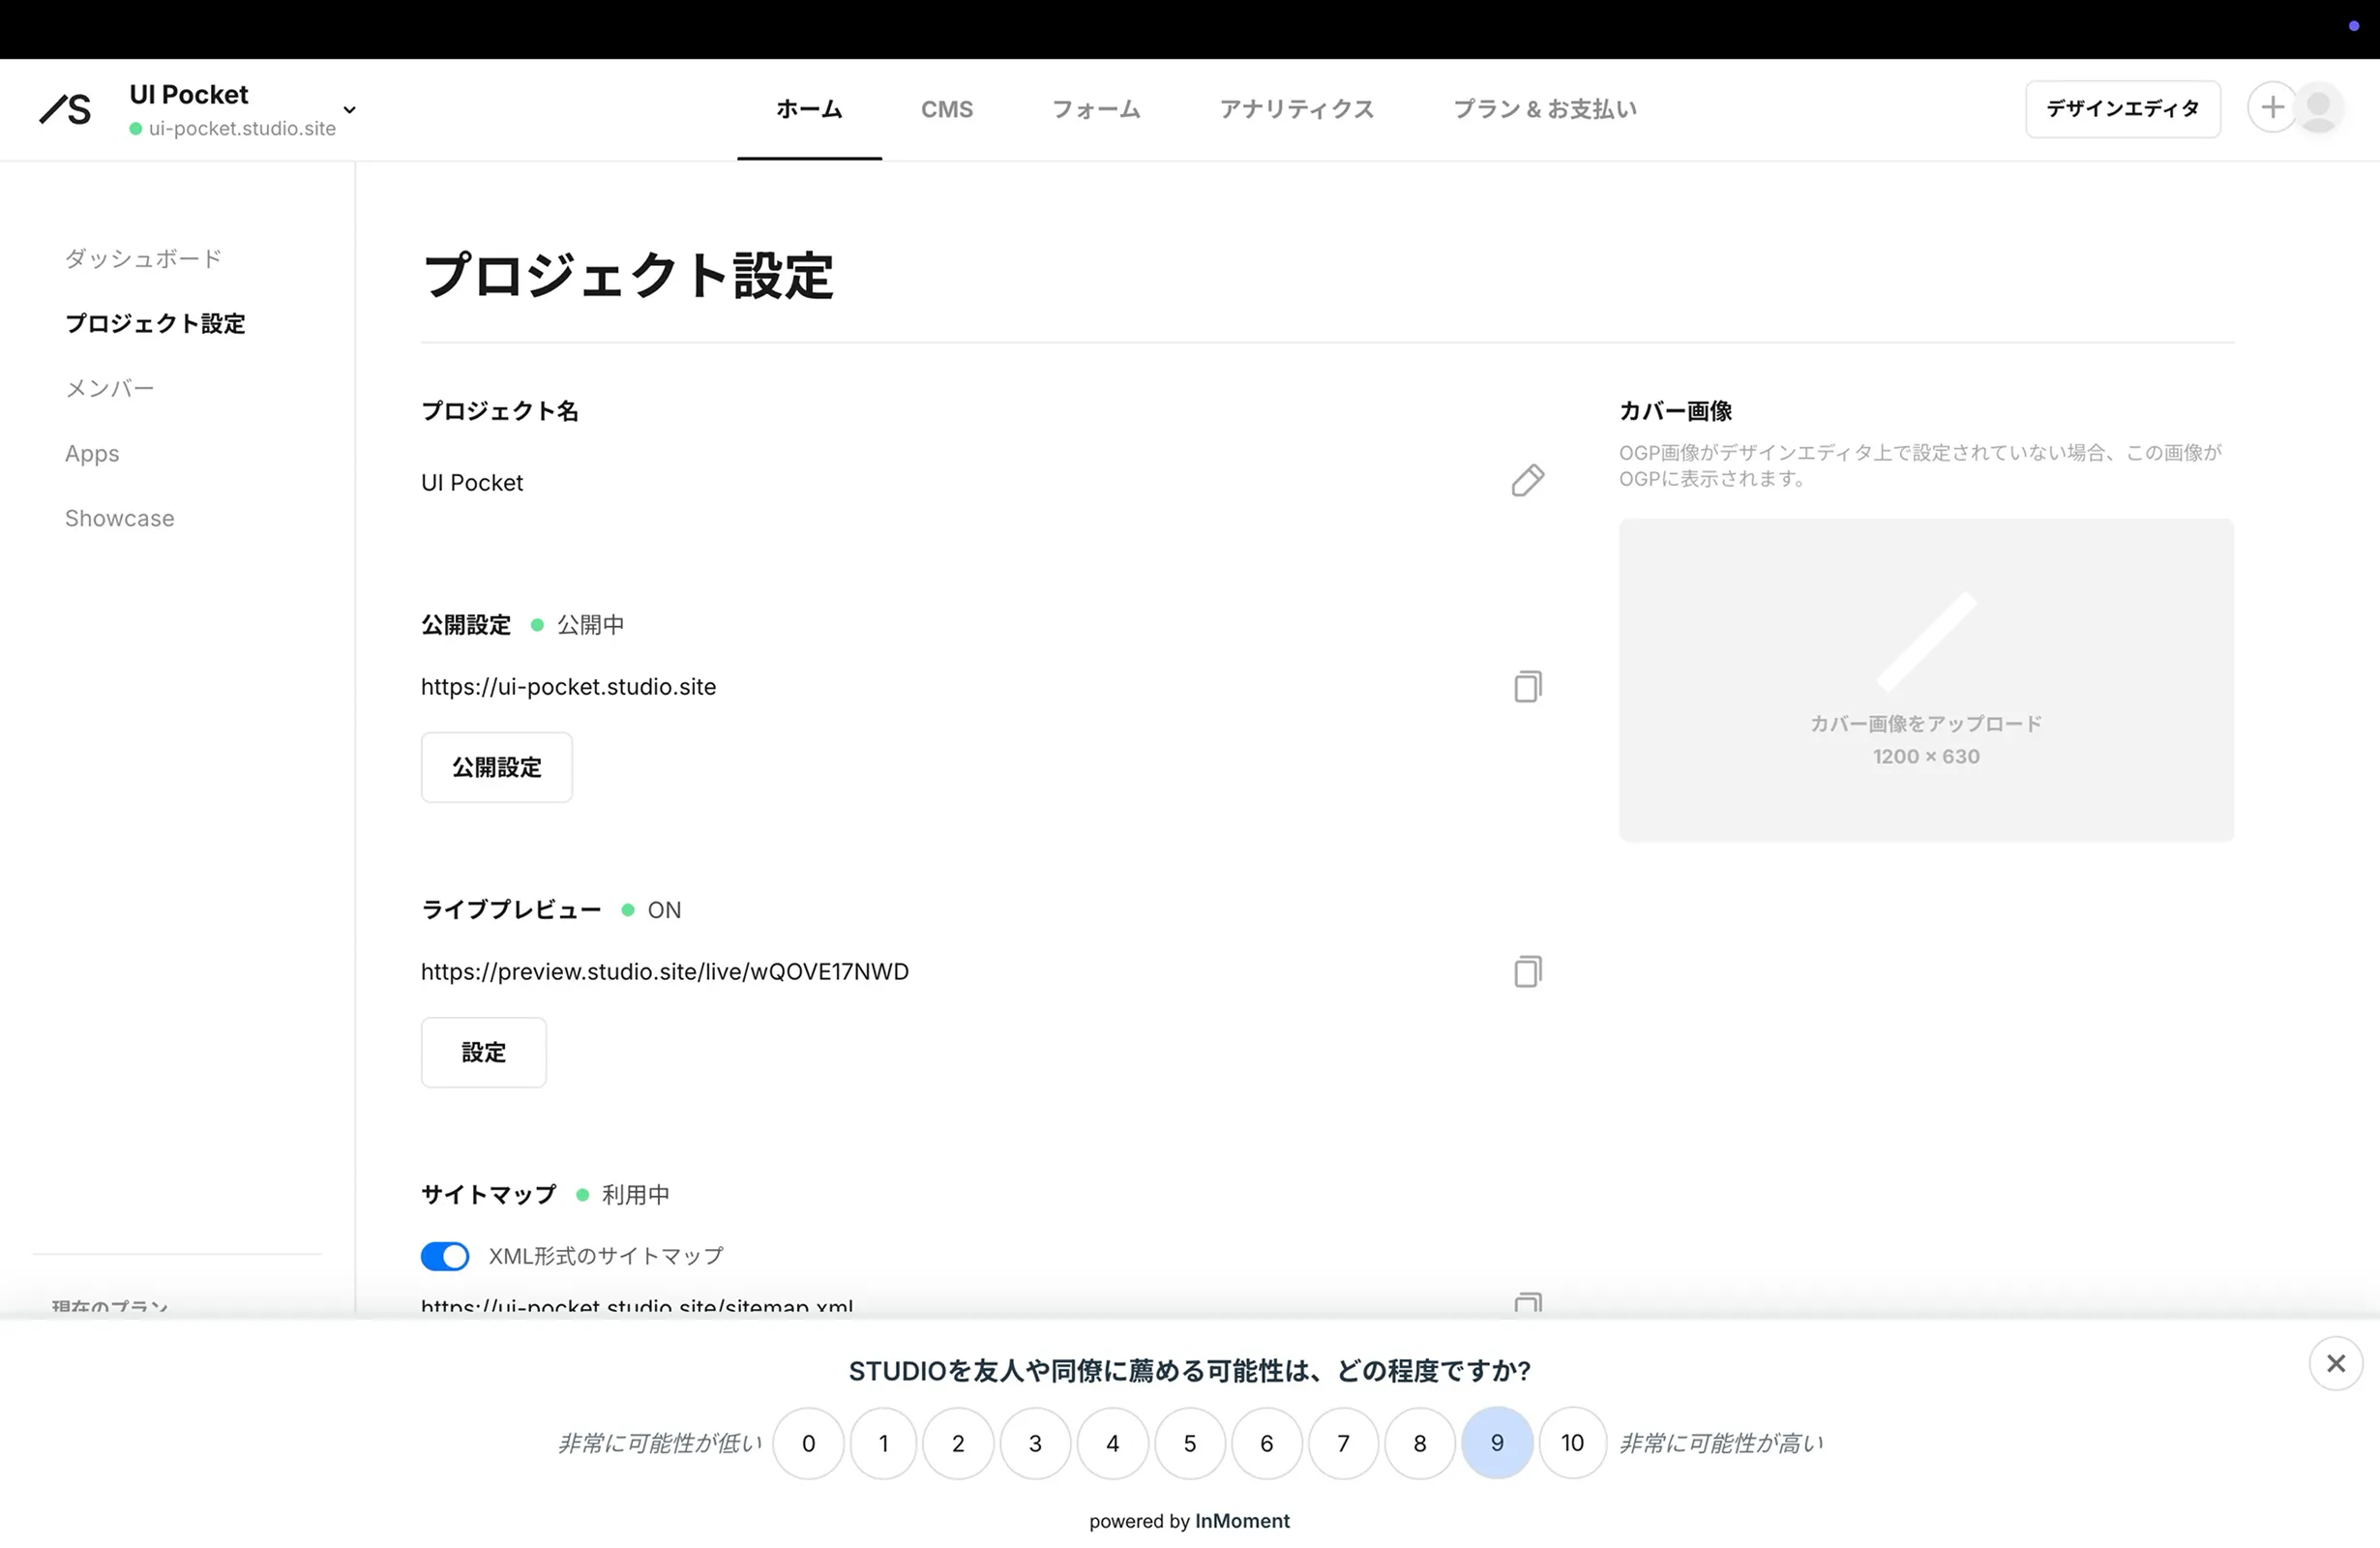
Task: Click the live preview ON status
Action: pos(664,909)
